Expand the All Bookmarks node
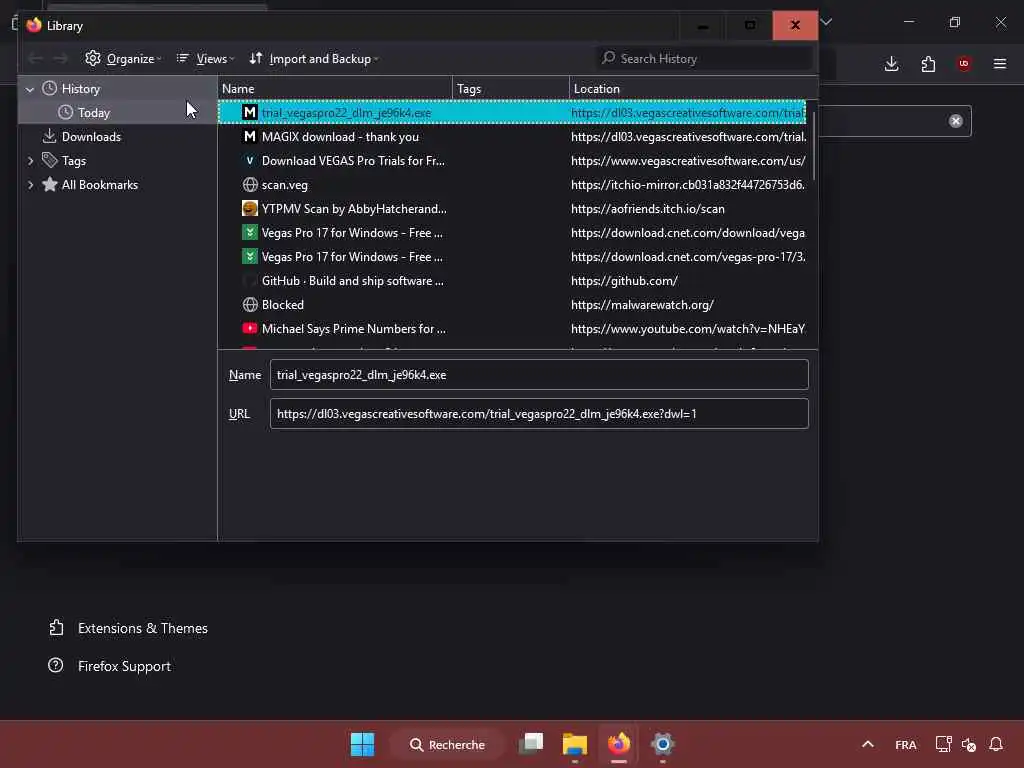The height and width of the screenshot is (768, 1024). (x=30, y=185)
